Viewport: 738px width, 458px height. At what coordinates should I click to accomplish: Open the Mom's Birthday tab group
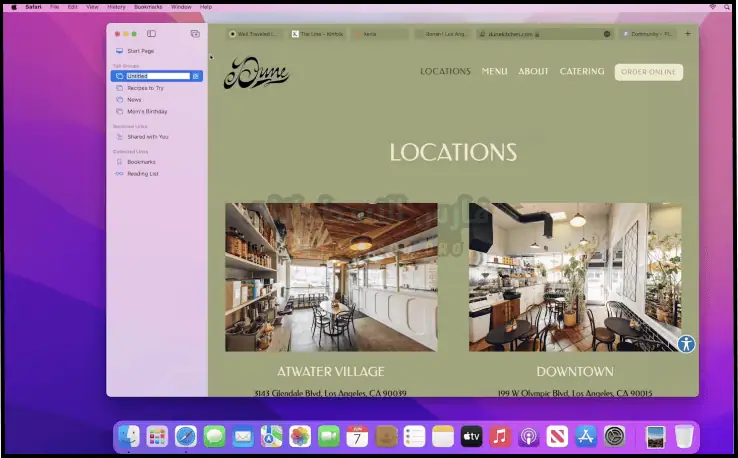point(147,112)
